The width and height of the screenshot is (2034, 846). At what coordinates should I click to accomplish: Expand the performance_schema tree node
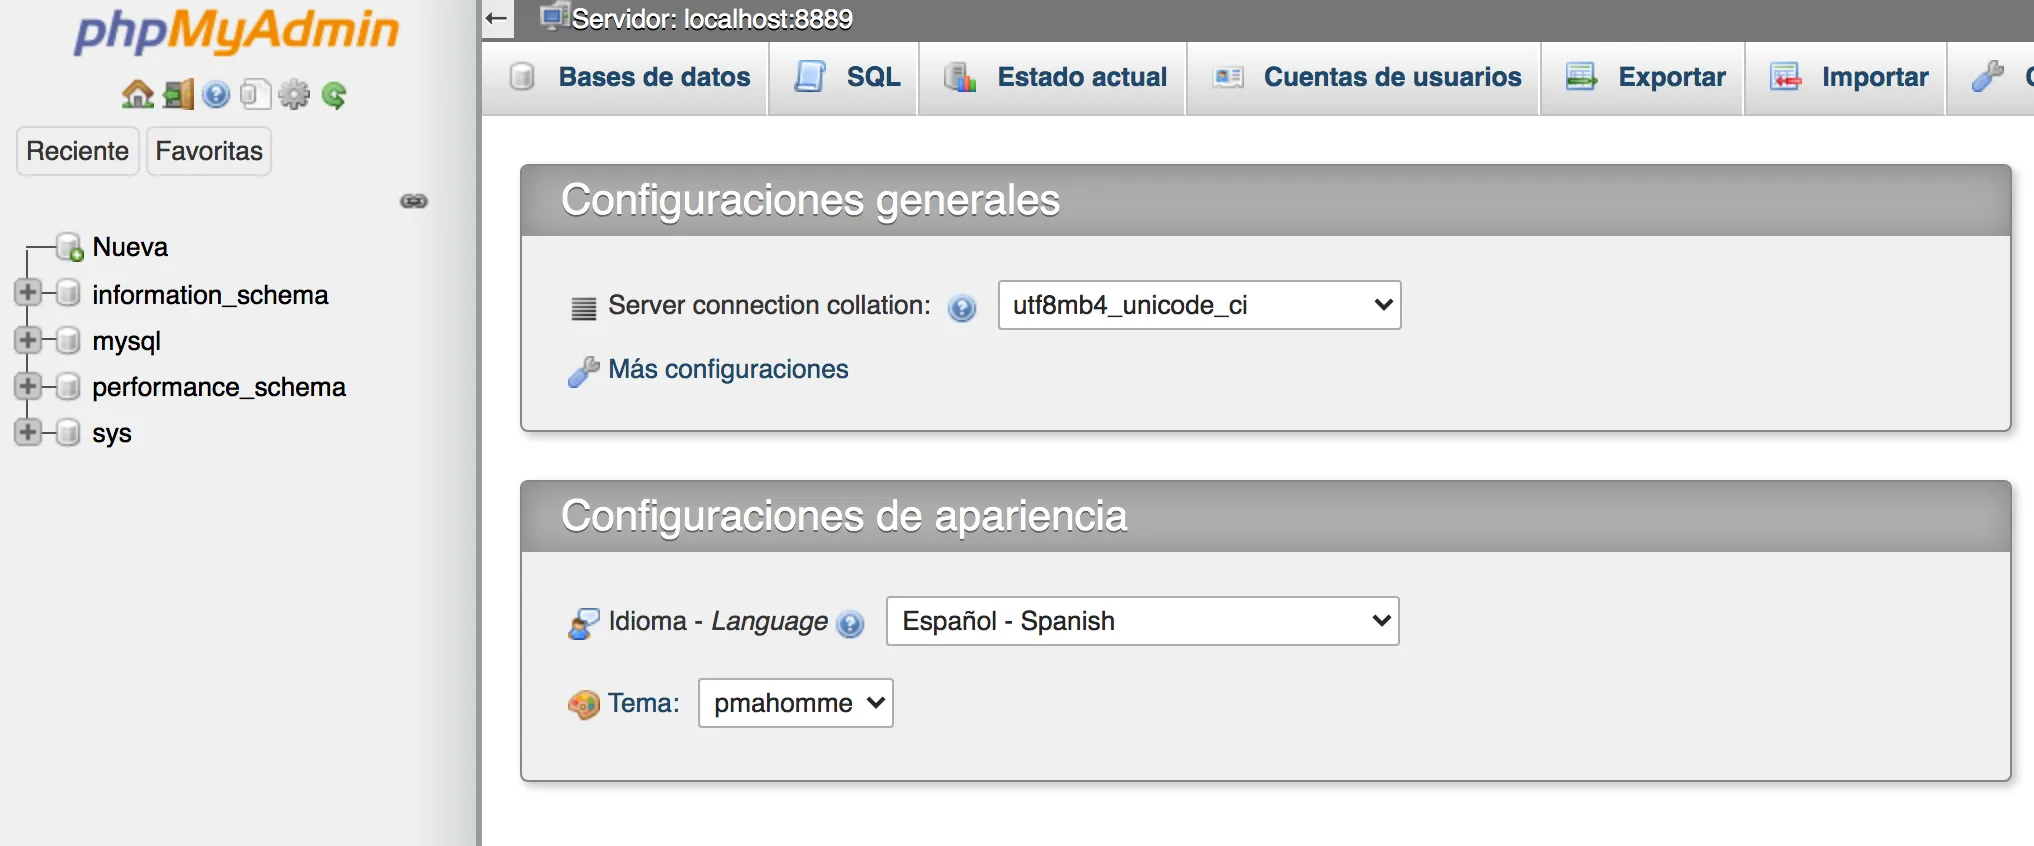(28, 386)
